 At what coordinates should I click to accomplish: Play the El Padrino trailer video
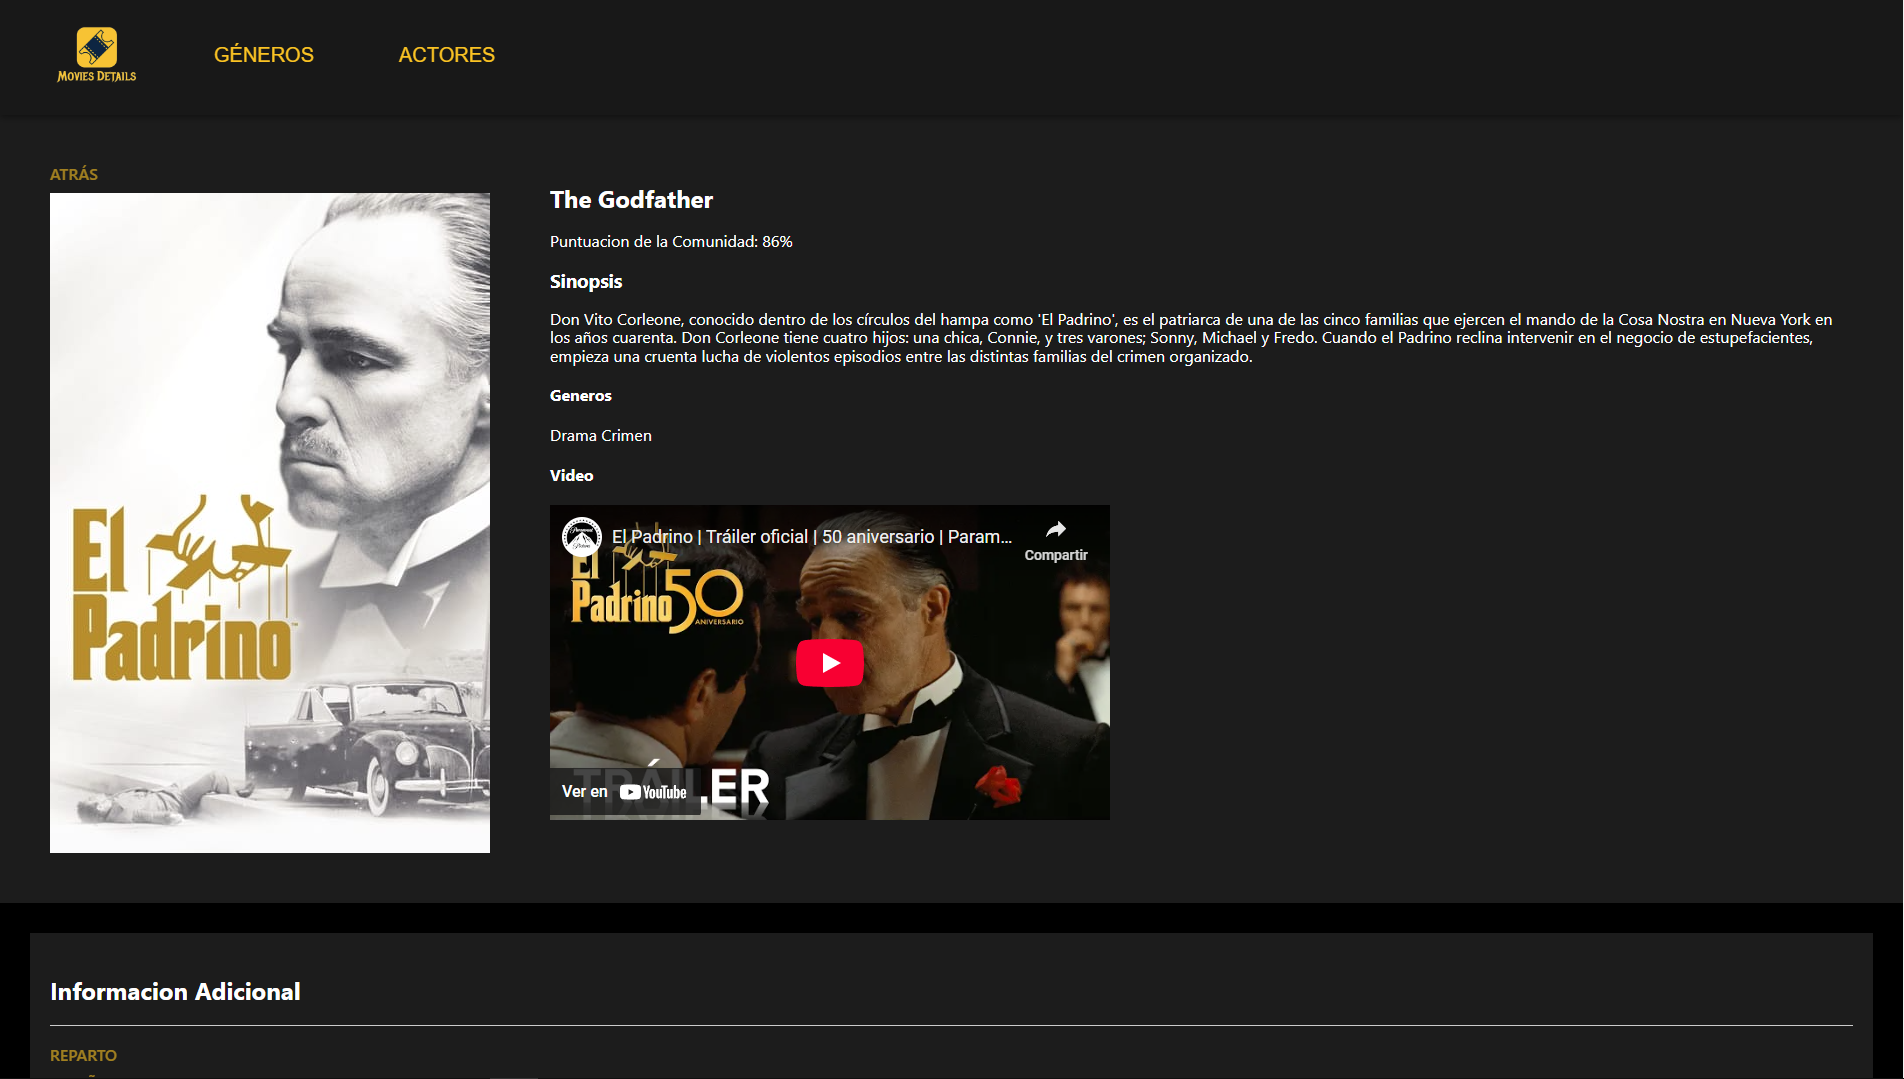(829, 663)
